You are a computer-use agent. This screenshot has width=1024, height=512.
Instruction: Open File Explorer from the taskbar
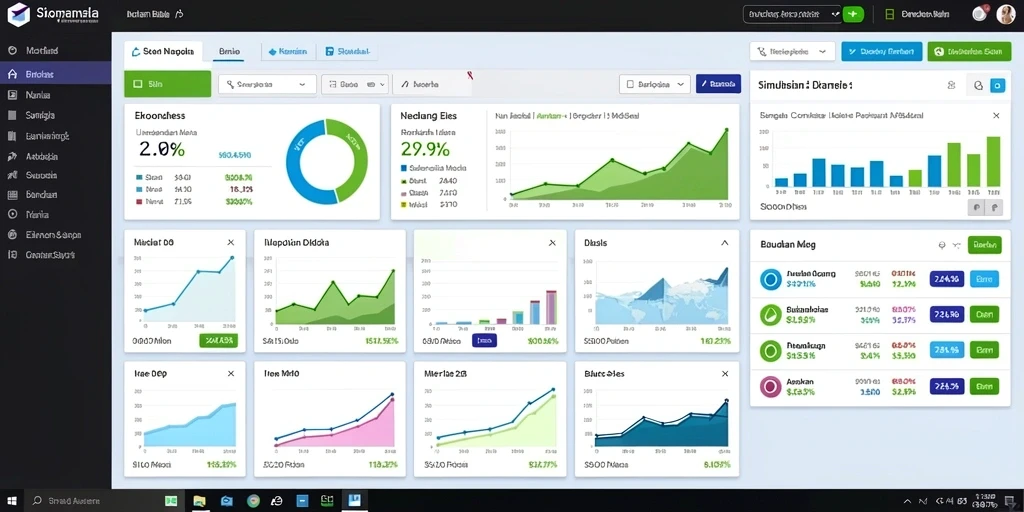coord(199,501)
